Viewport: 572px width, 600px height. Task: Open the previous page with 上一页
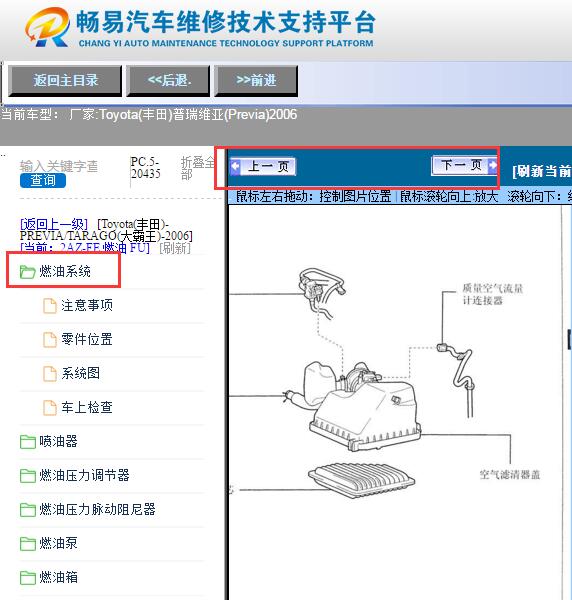(263, 167)
